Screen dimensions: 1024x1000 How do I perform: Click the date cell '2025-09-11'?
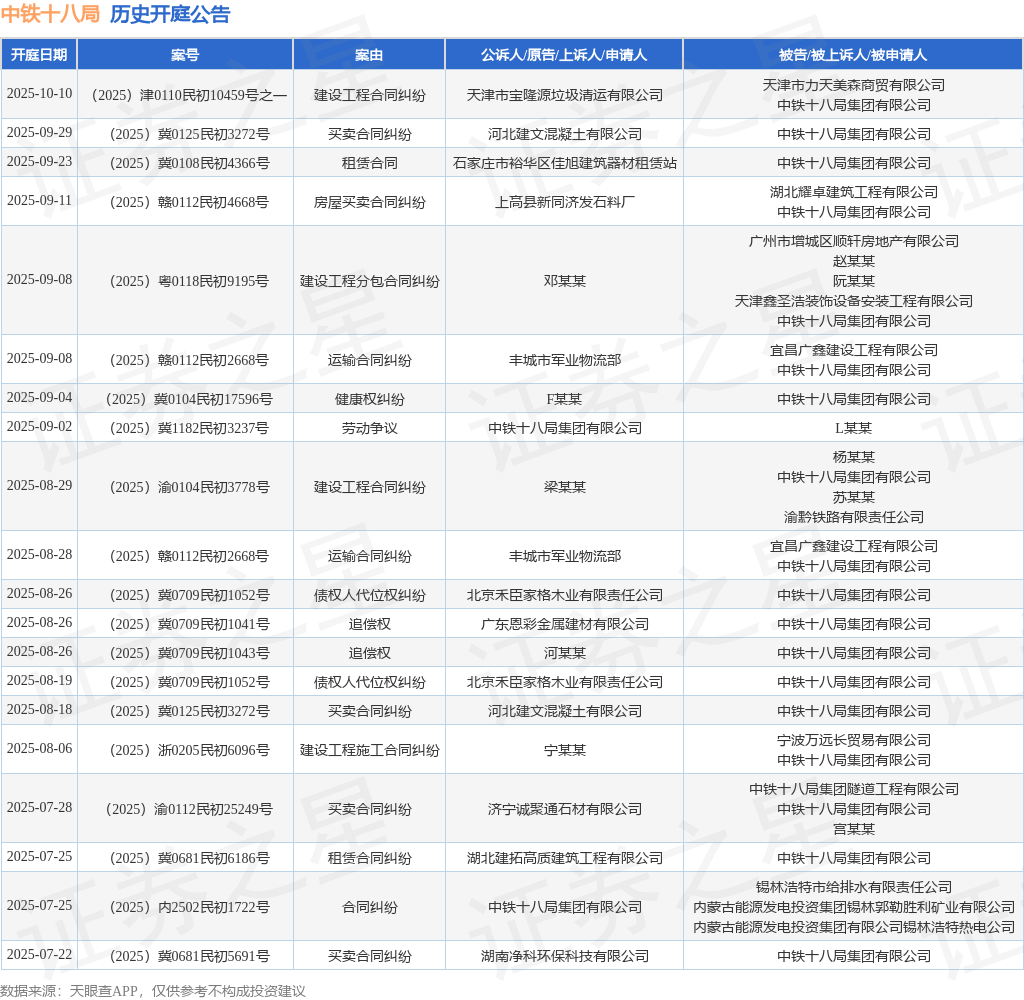coord(39,201)
